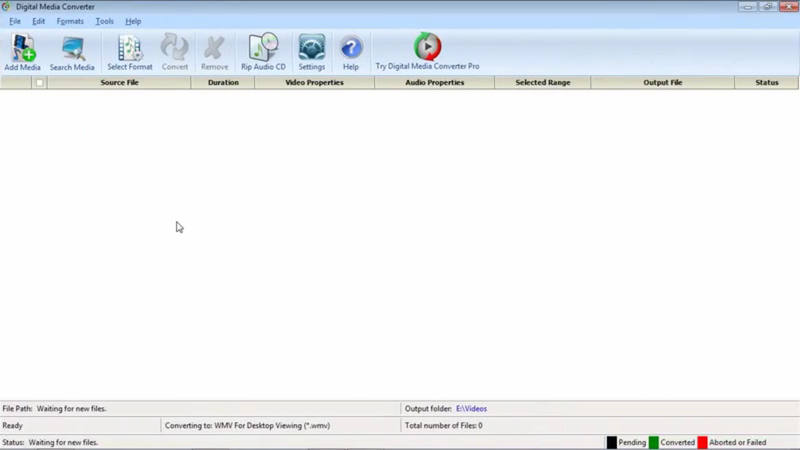Open the E:\Videos output folder link
The image size is (800, 450).
tap(471, 409)
